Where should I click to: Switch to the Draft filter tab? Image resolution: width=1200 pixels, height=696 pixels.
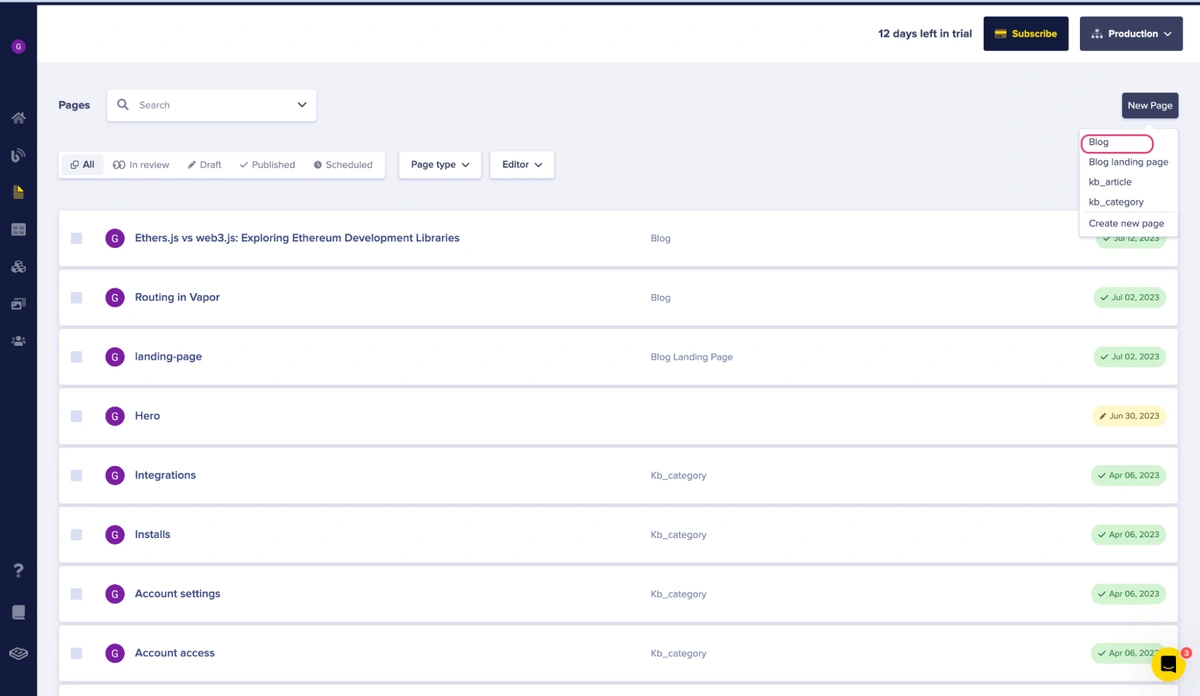coord(204,165)
